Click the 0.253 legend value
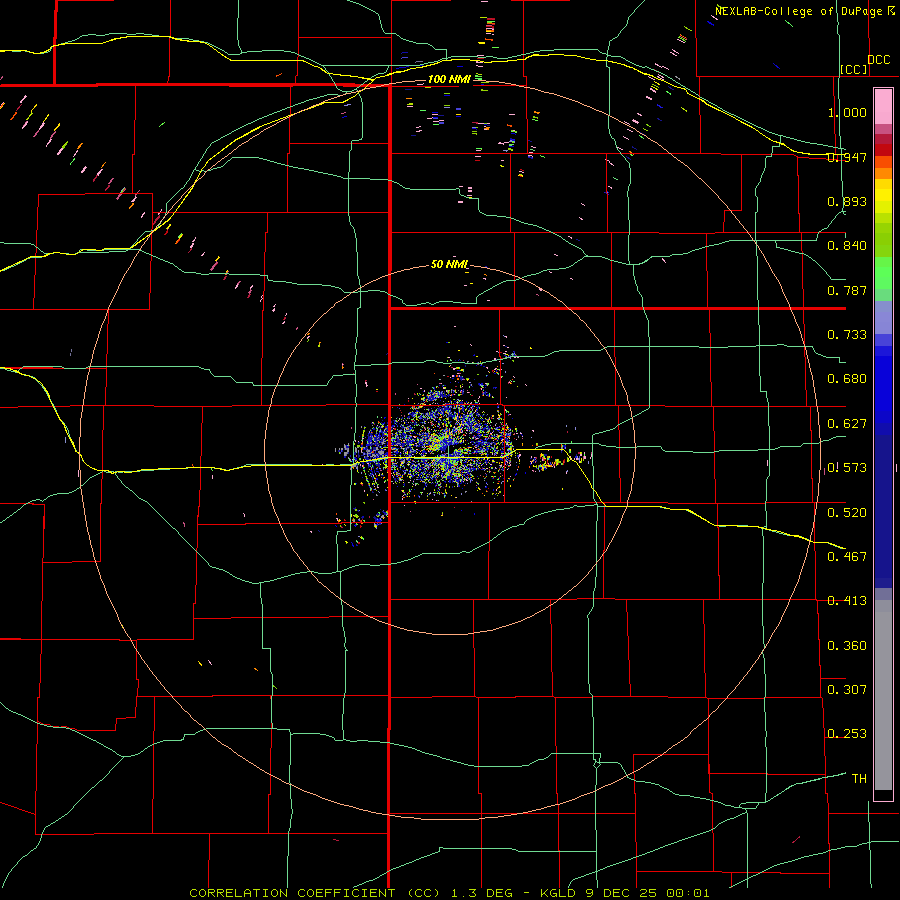Screen dimensions: 900x900 847,734
